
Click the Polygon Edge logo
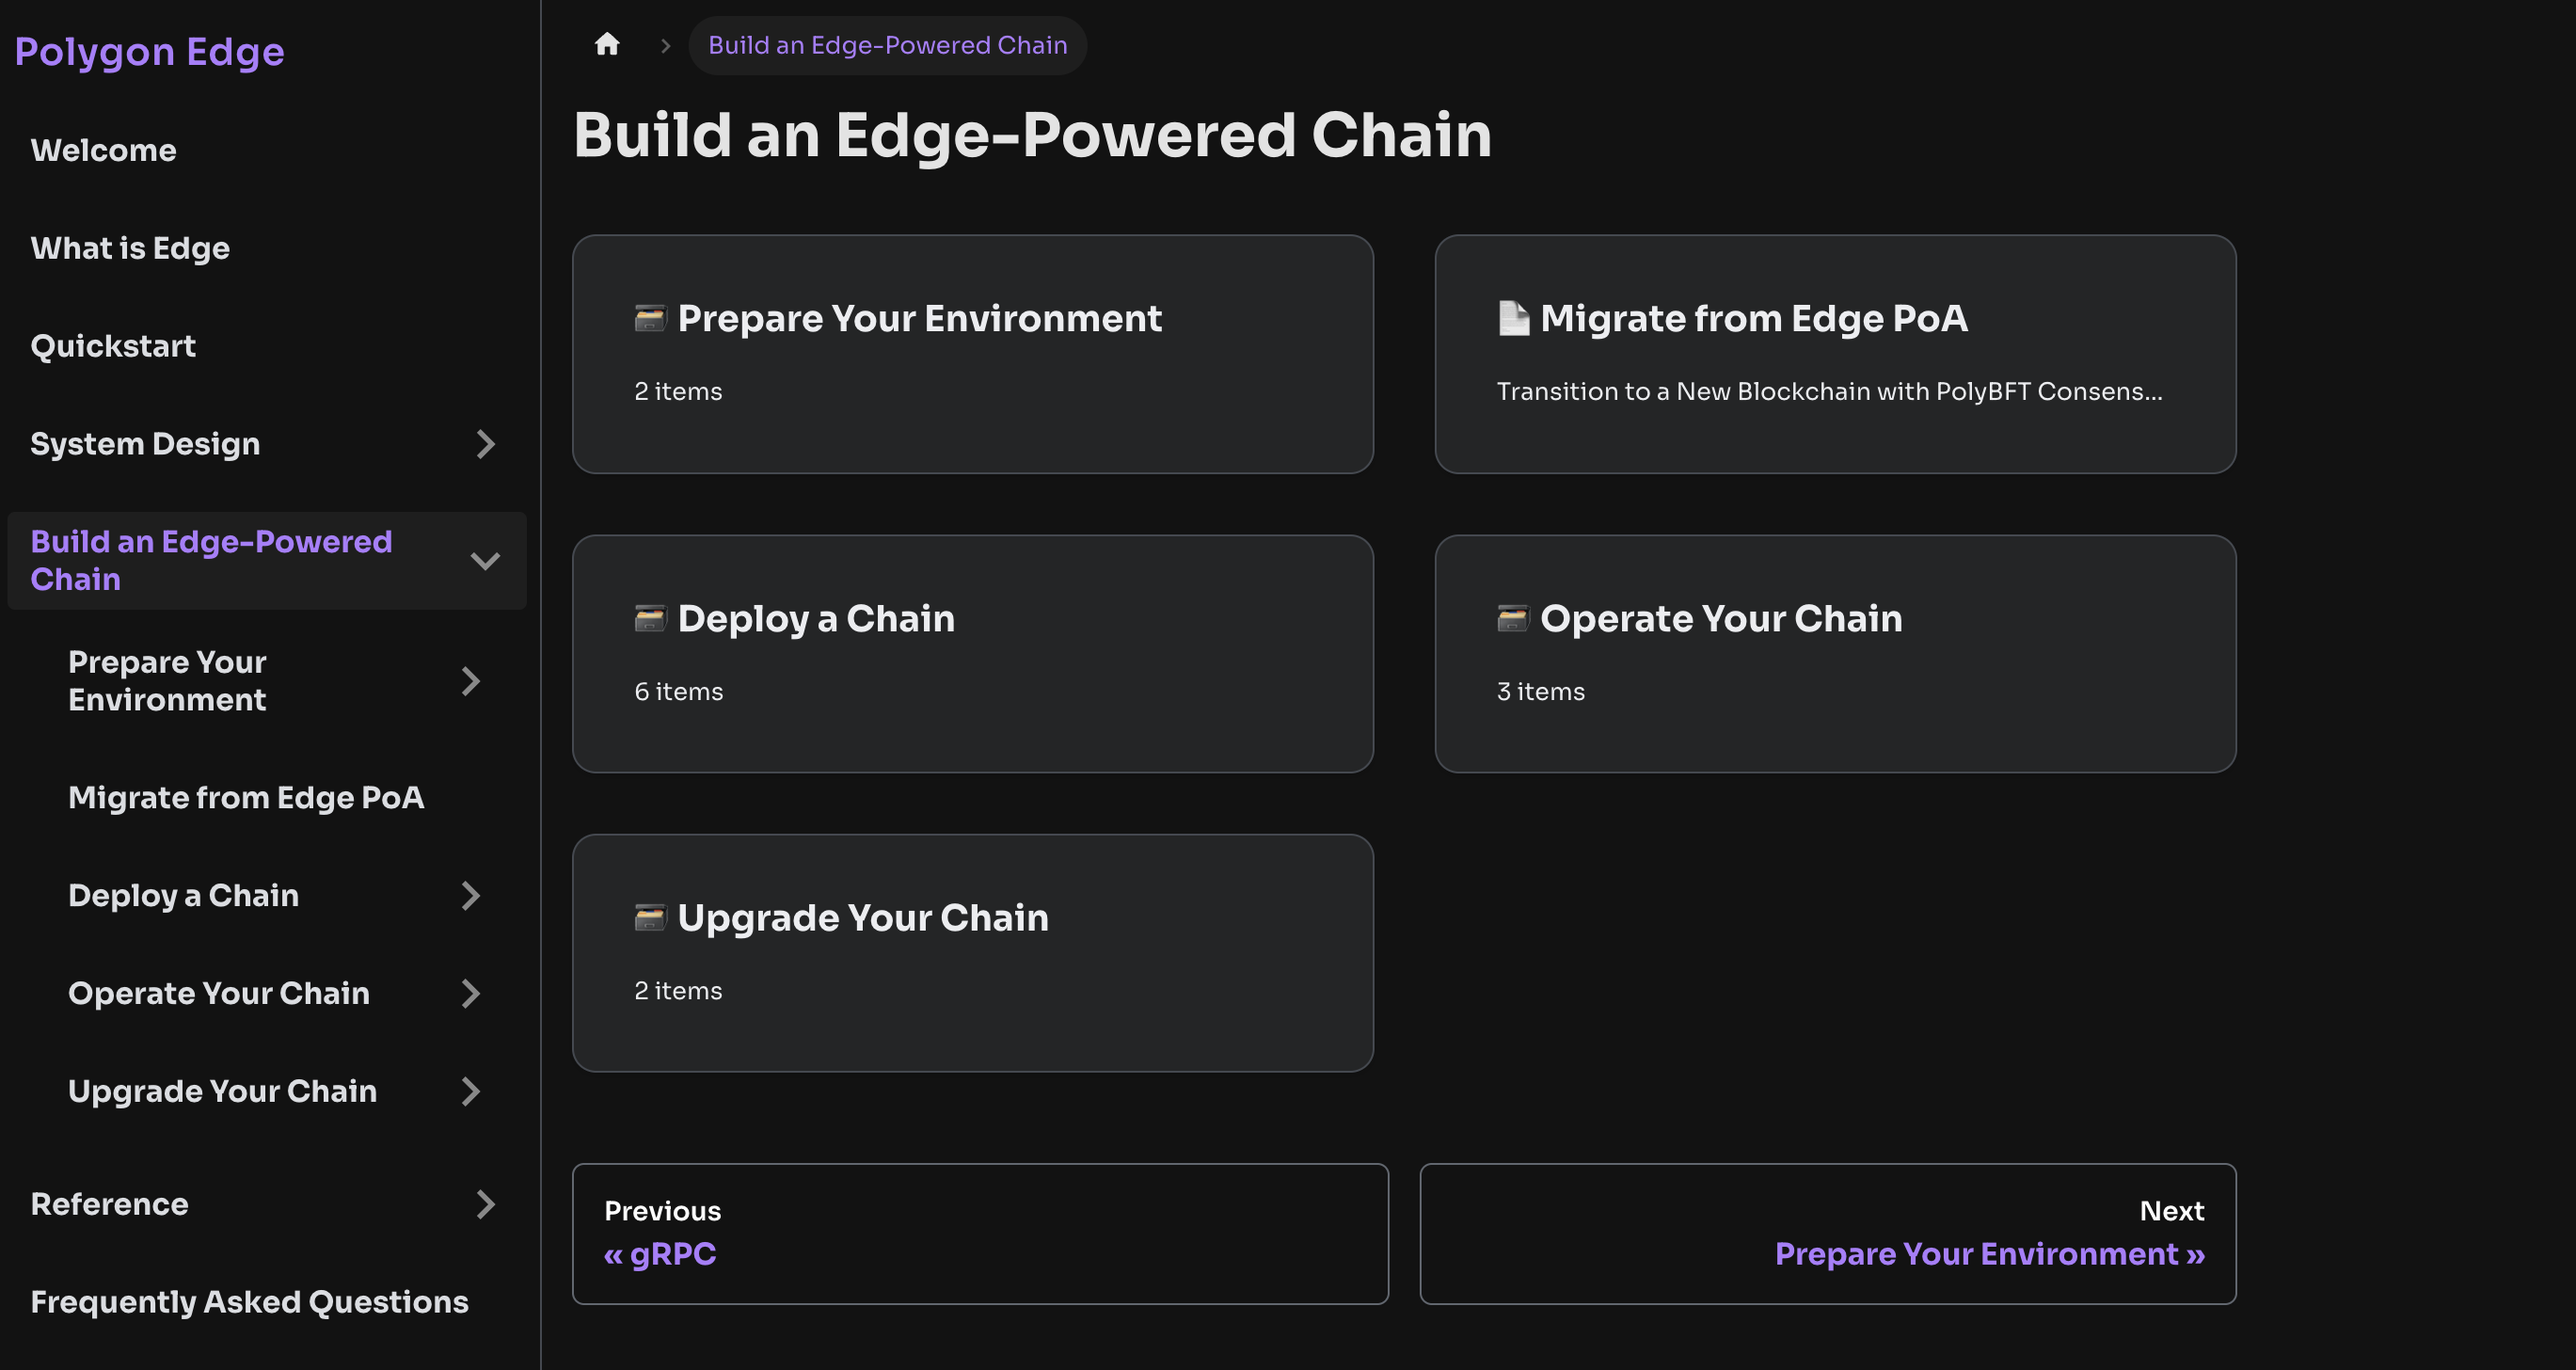149,52
